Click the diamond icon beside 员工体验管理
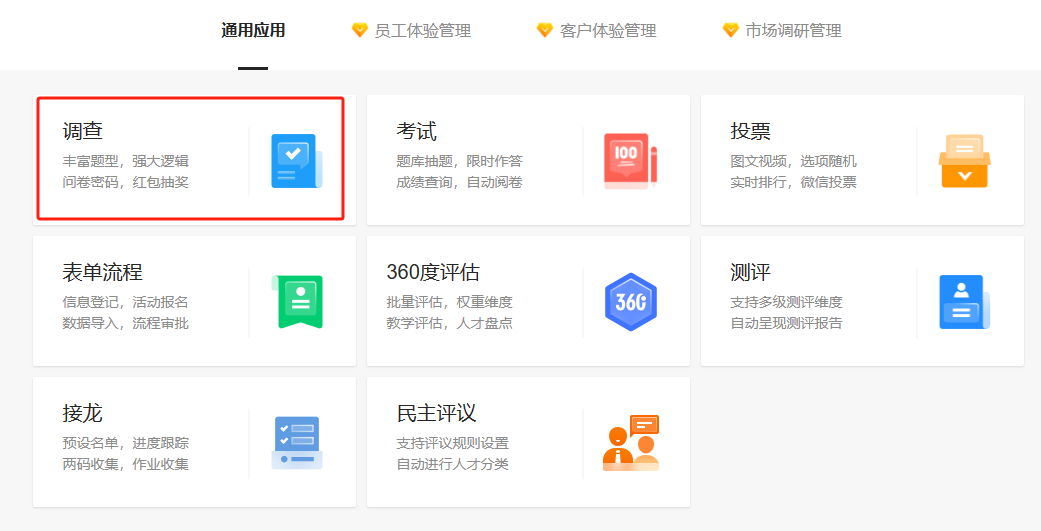This screenshot has width=1041, height=531. pyautogui.click(x=359, y=31)
